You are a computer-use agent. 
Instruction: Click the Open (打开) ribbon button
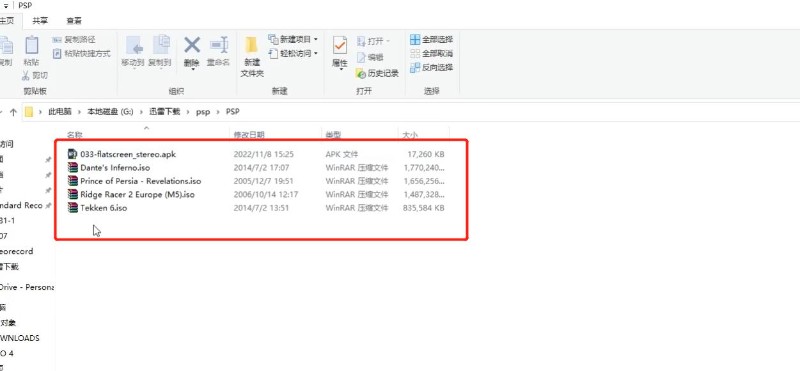374,41
